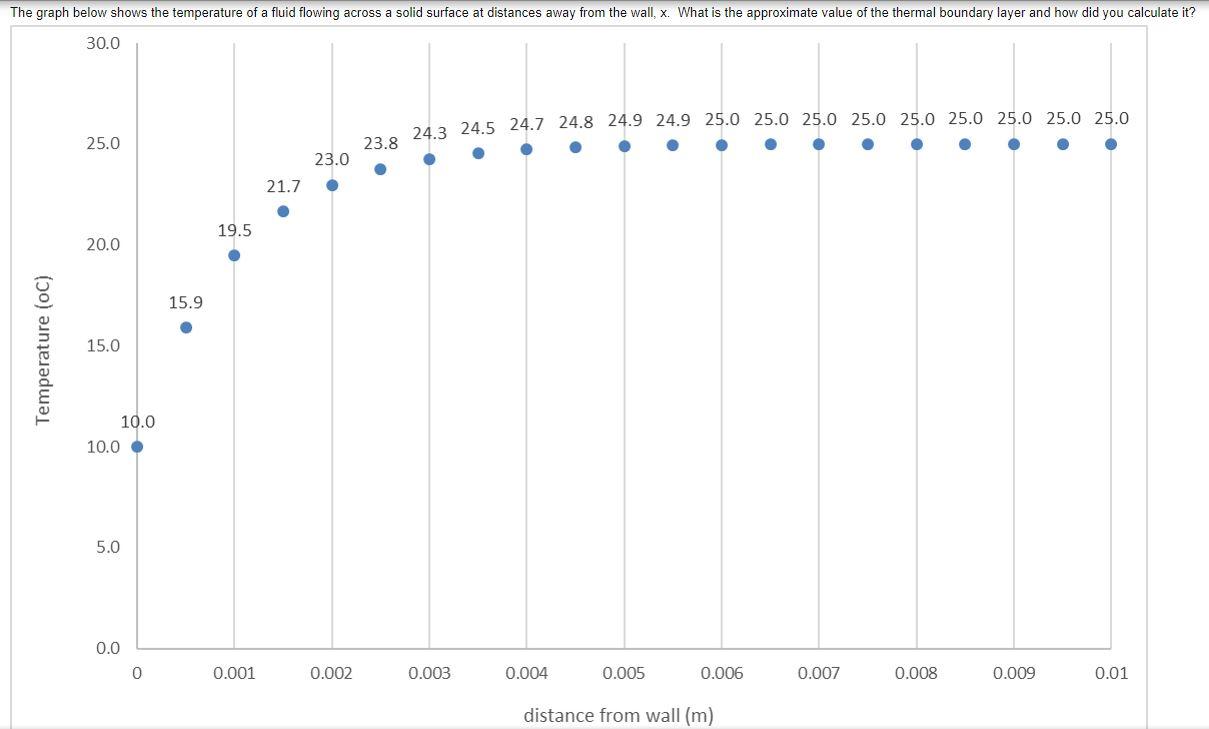Click the 0.004 tick label on distance axis
1209x729 pixels.
(x=526, y=673)
